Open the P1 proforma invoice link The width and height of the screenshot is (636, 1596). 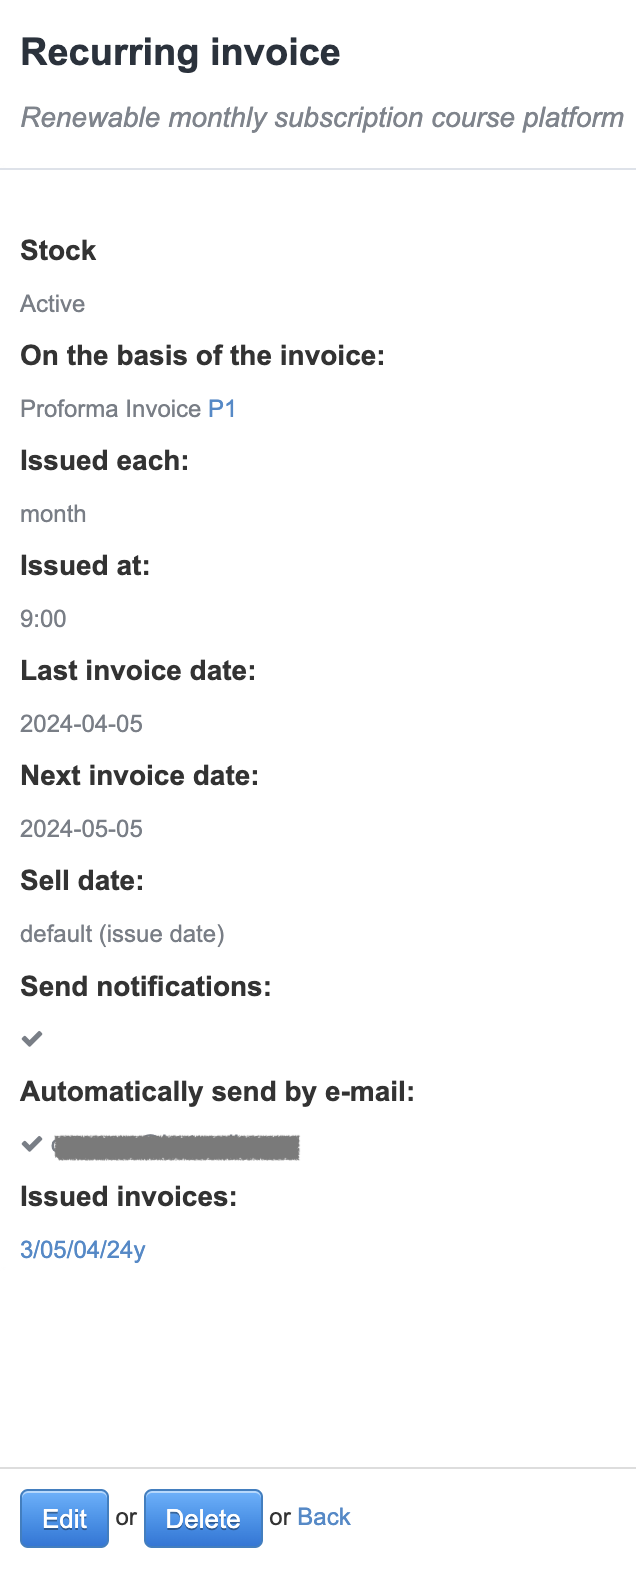point(221,409)
